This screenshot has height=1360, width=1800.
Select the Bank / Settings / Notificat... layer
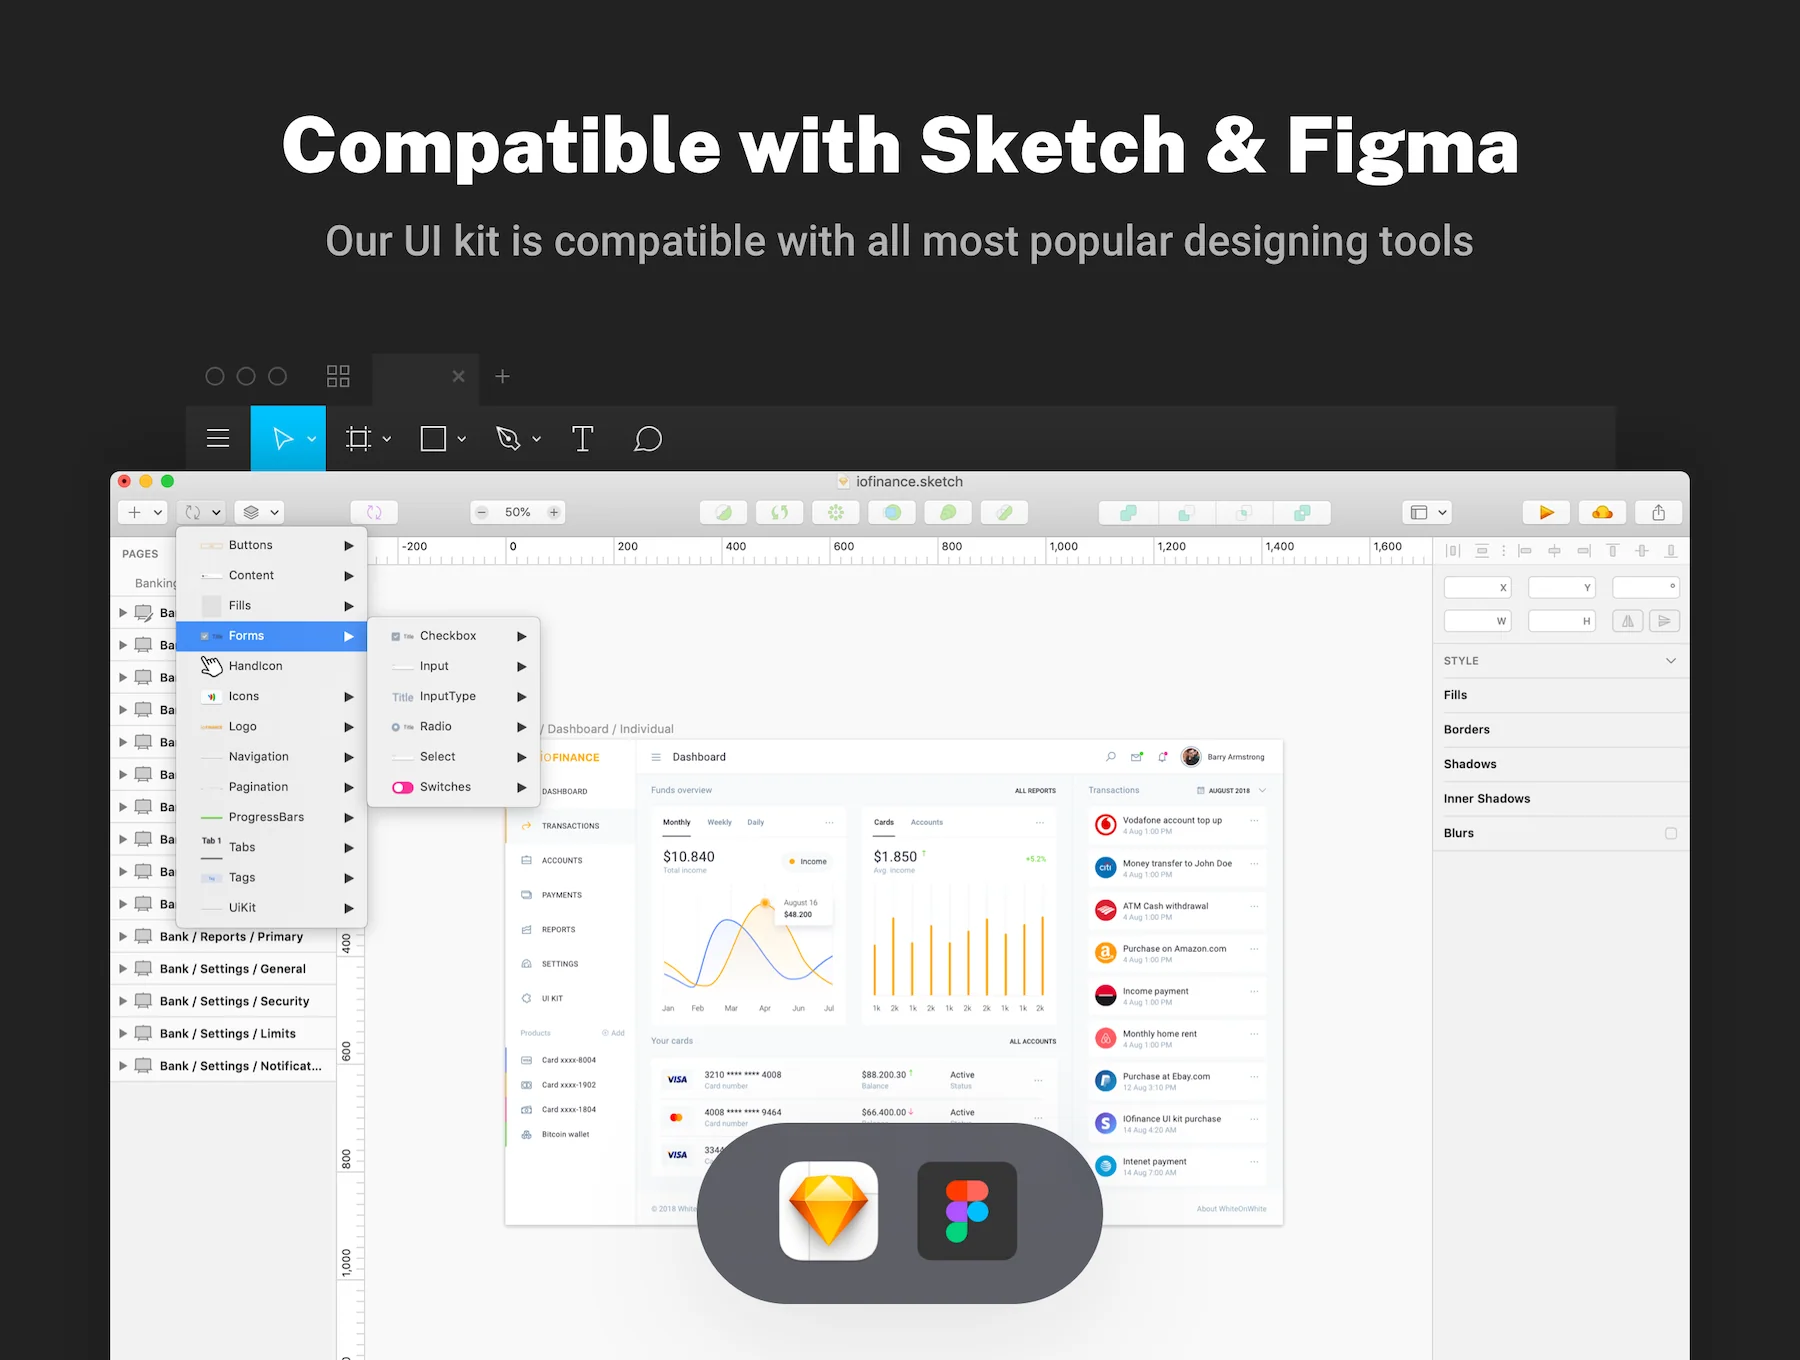pyautogui.click(x=224, y=1066)
